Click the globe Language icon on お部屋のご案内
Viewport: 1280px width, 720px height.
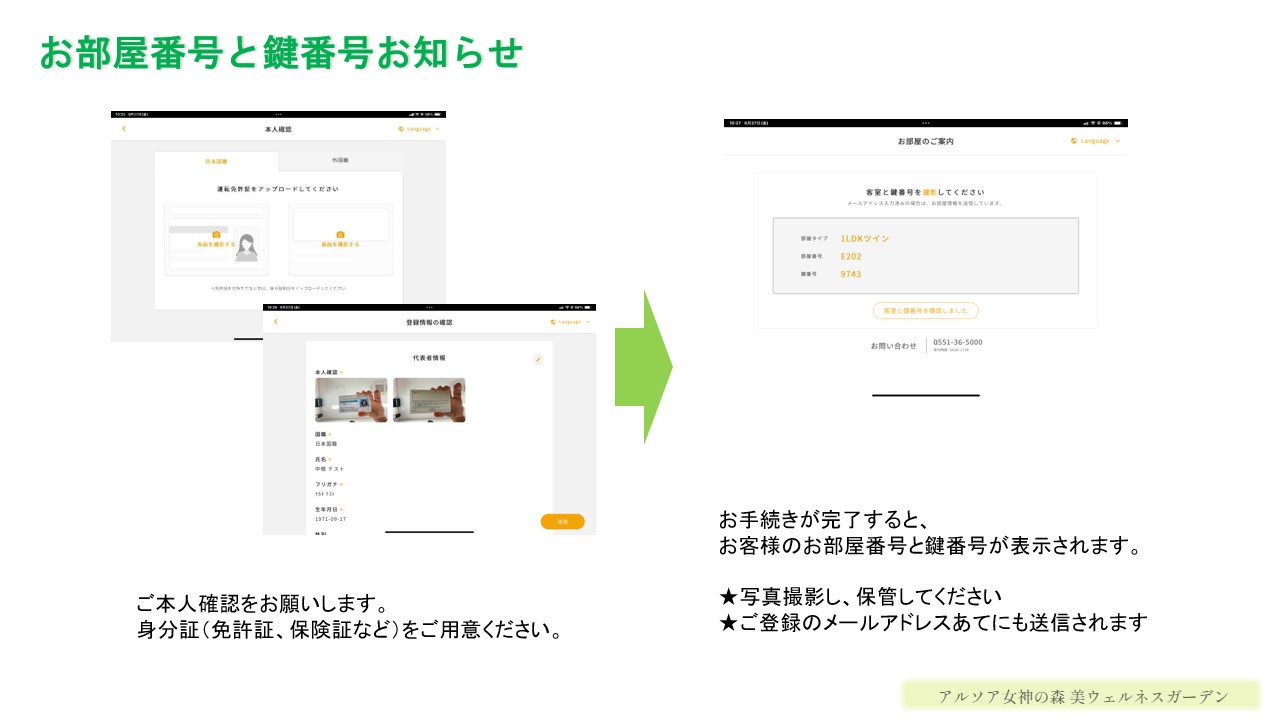click(1072, 141)
